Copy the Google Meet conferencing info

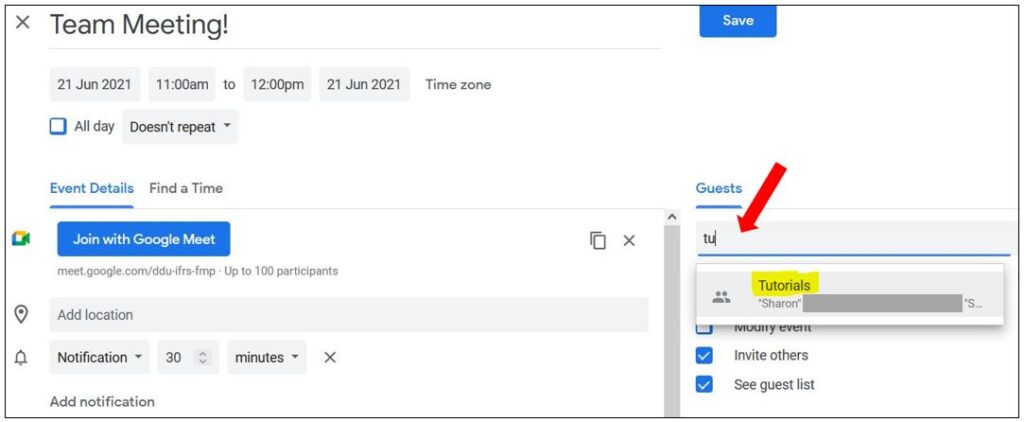click(598, 240)
